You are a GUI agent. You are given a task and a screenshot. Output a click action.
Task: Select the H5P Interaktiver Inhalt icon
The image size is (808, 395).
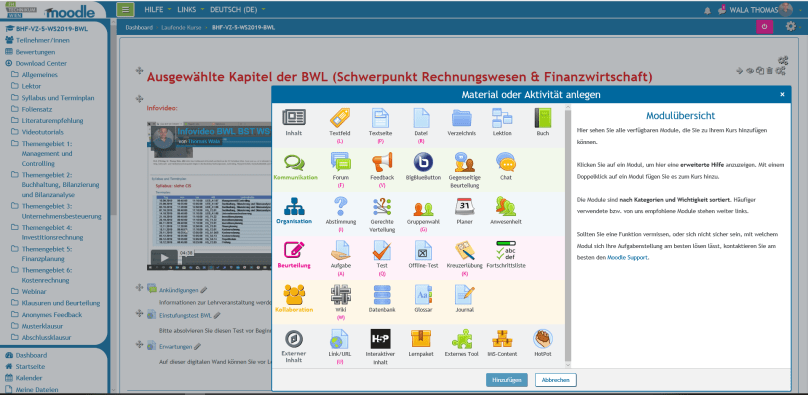(380, 339)
